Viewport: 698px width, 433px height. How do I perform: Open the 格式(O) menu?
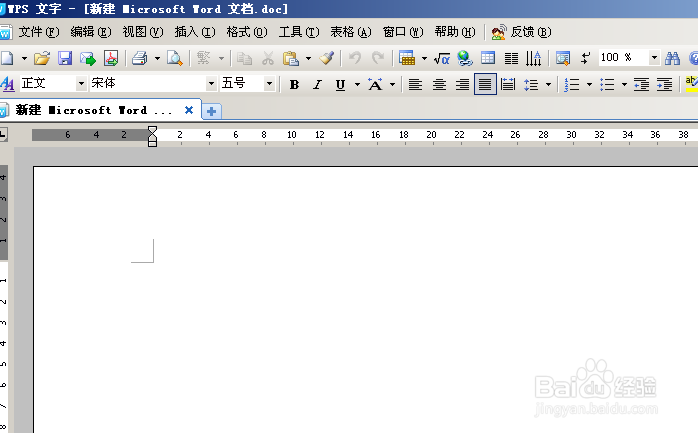point(247,32)
